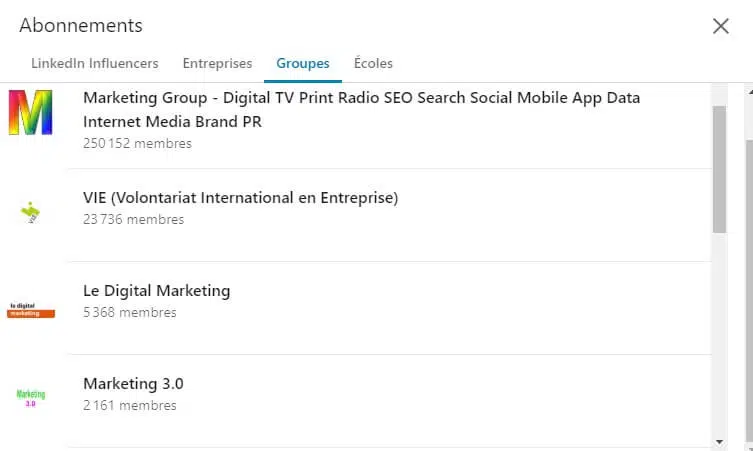Close the Abonnements dialog
753x451 pixels.
click(721, 26)
